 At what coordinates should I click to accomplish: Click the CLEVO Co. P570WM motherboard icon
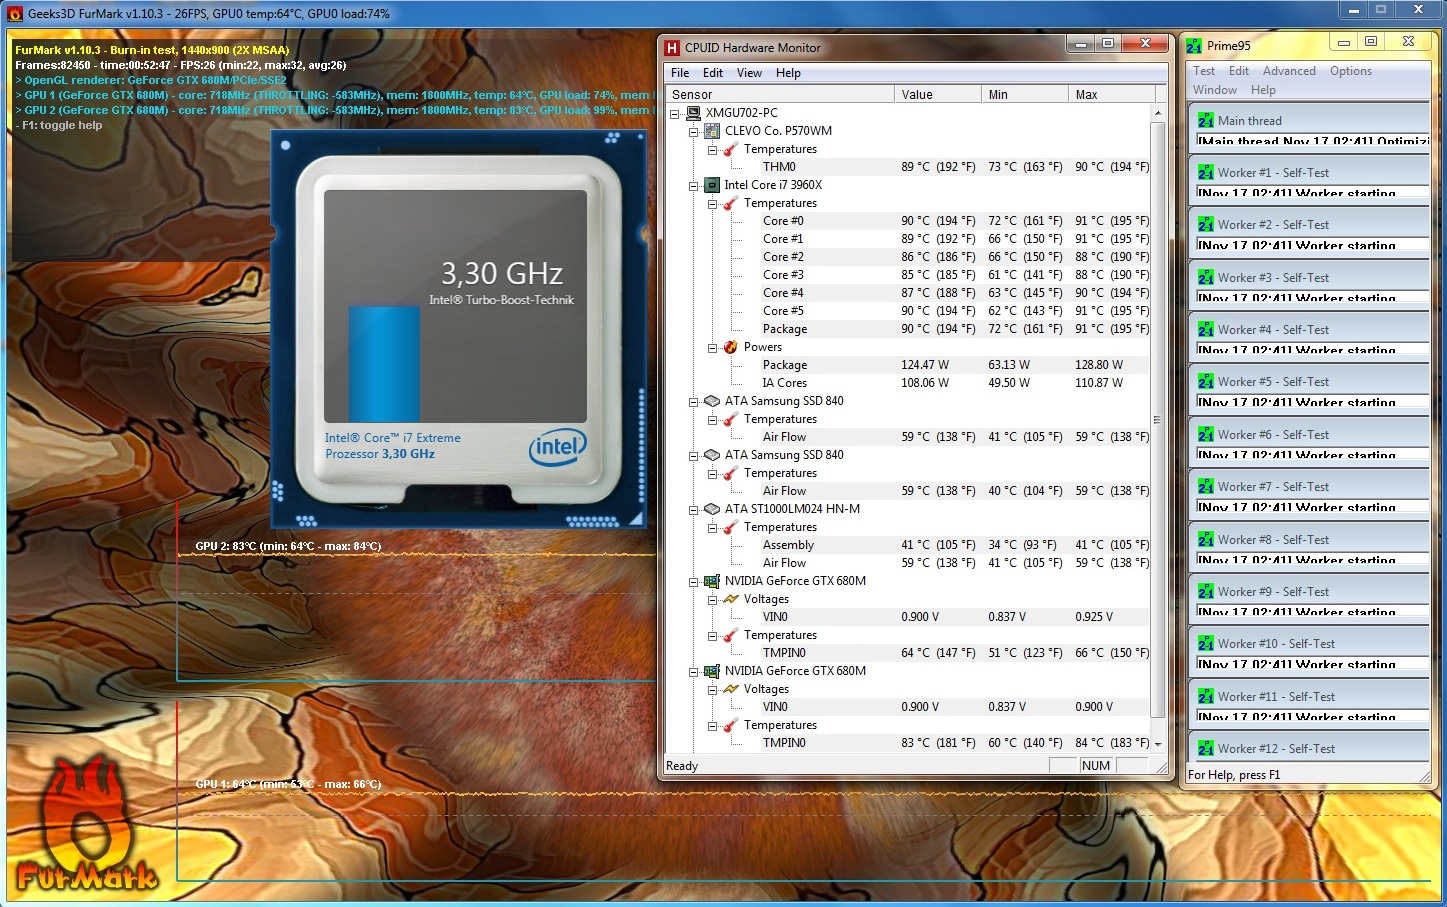click(x=712, y=131)
